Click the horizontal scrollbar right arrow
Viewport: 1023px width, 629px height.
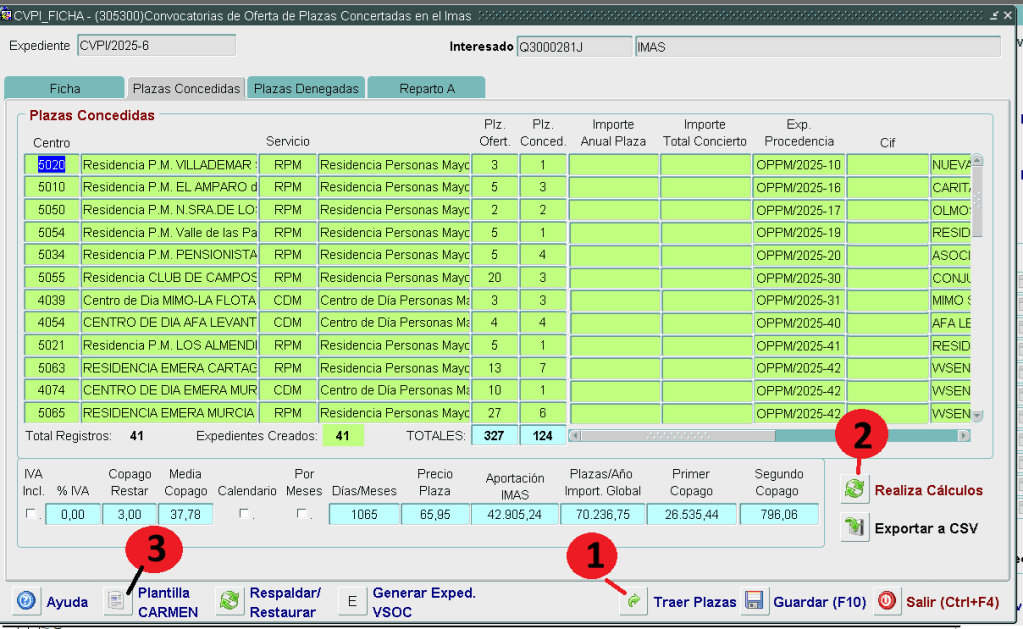(964, 436)
